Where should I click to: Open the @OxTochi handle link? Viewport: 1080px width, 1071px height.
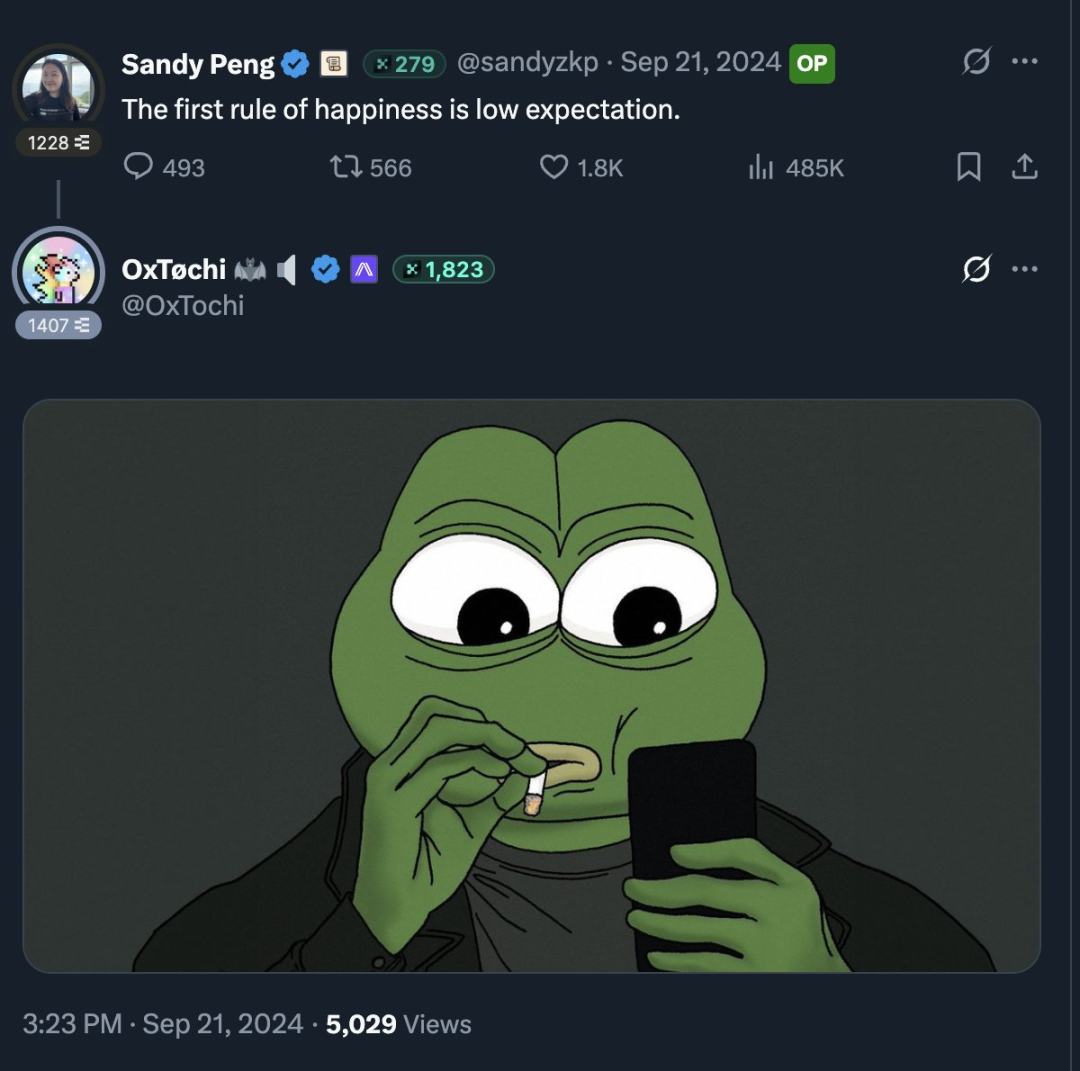183,305
